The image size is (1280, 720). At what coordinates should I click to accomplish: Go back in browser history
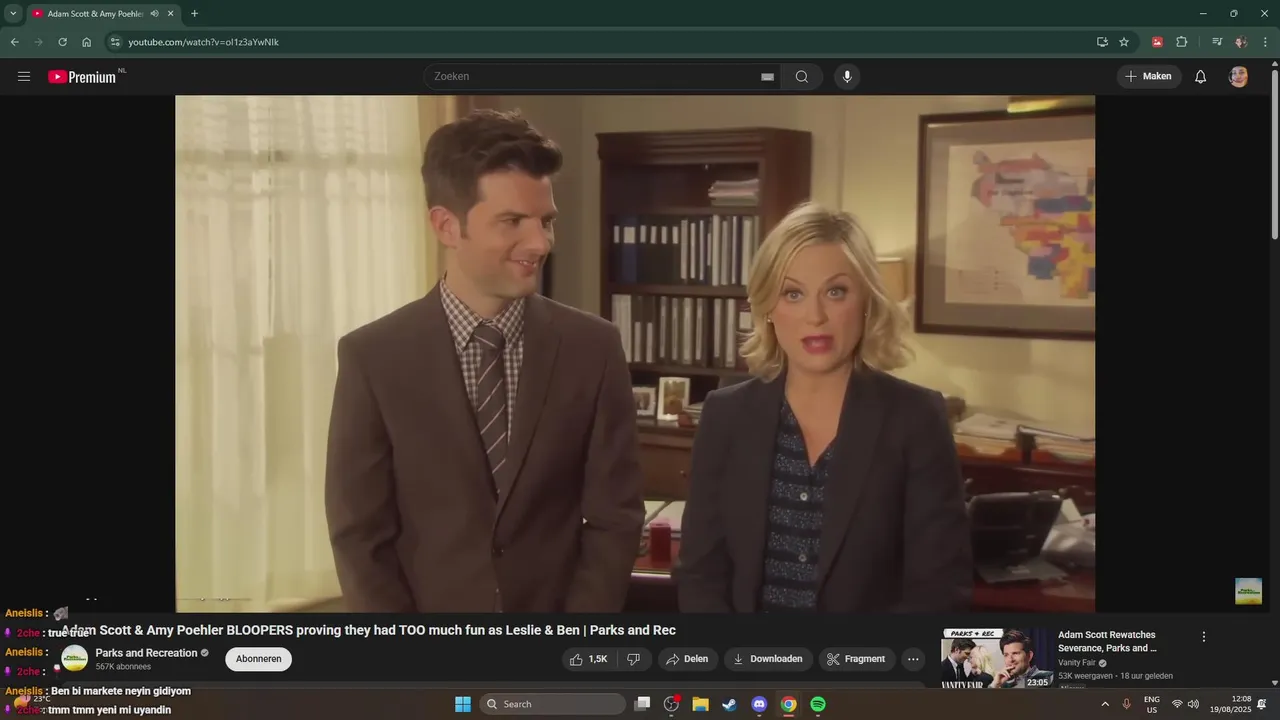(x=14, y=42)
